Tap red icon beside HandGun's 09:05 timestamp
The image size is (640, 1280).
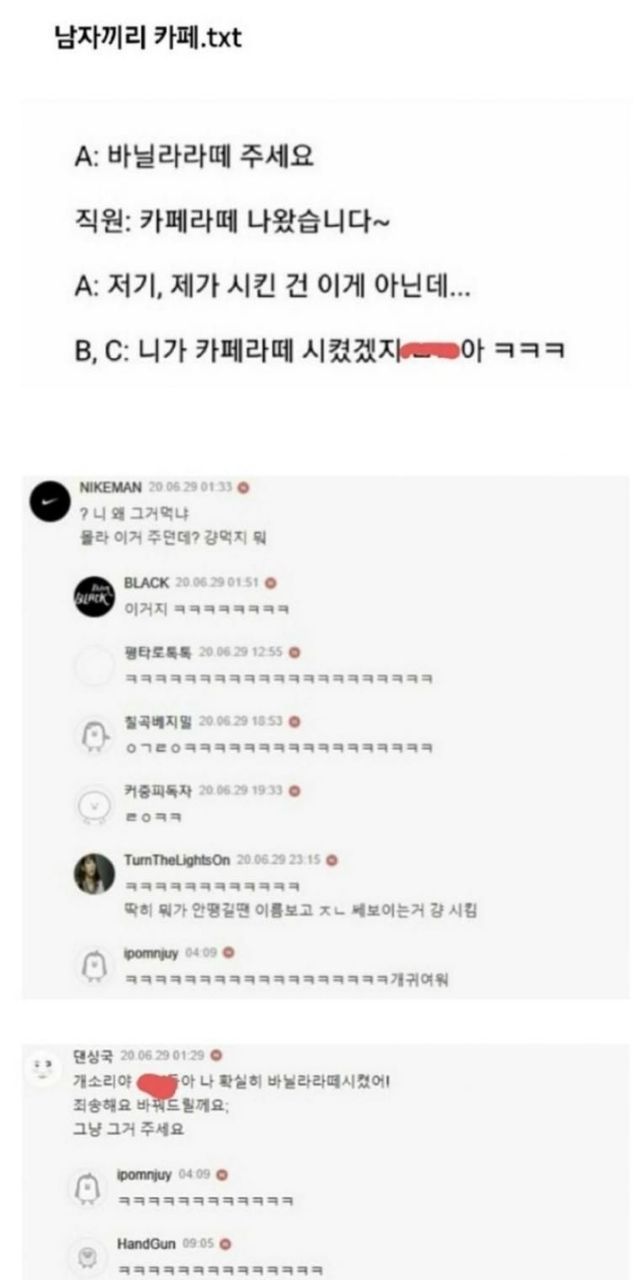tap(226, 1244)
